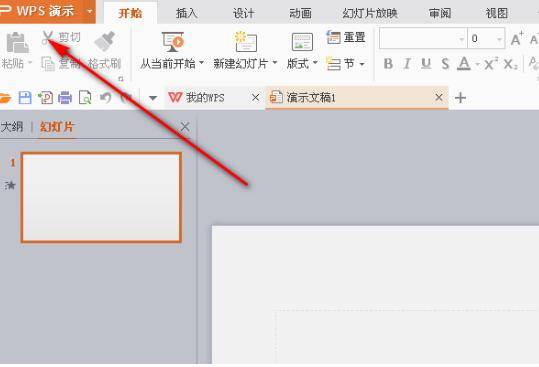Add a new document tab with plus
Viewport: 539px width, 367px height.
(x=460, y=98)
